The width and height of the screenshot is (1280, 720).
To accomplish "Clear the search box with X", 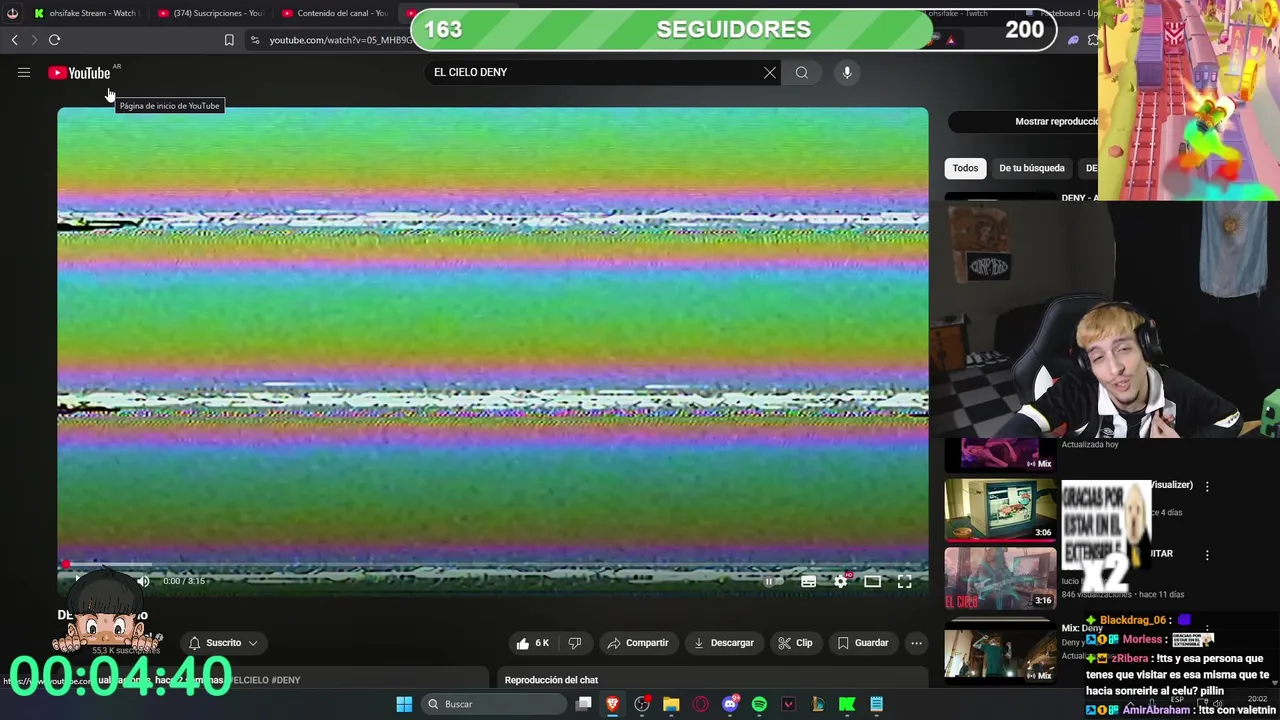I will pos(770,72).
